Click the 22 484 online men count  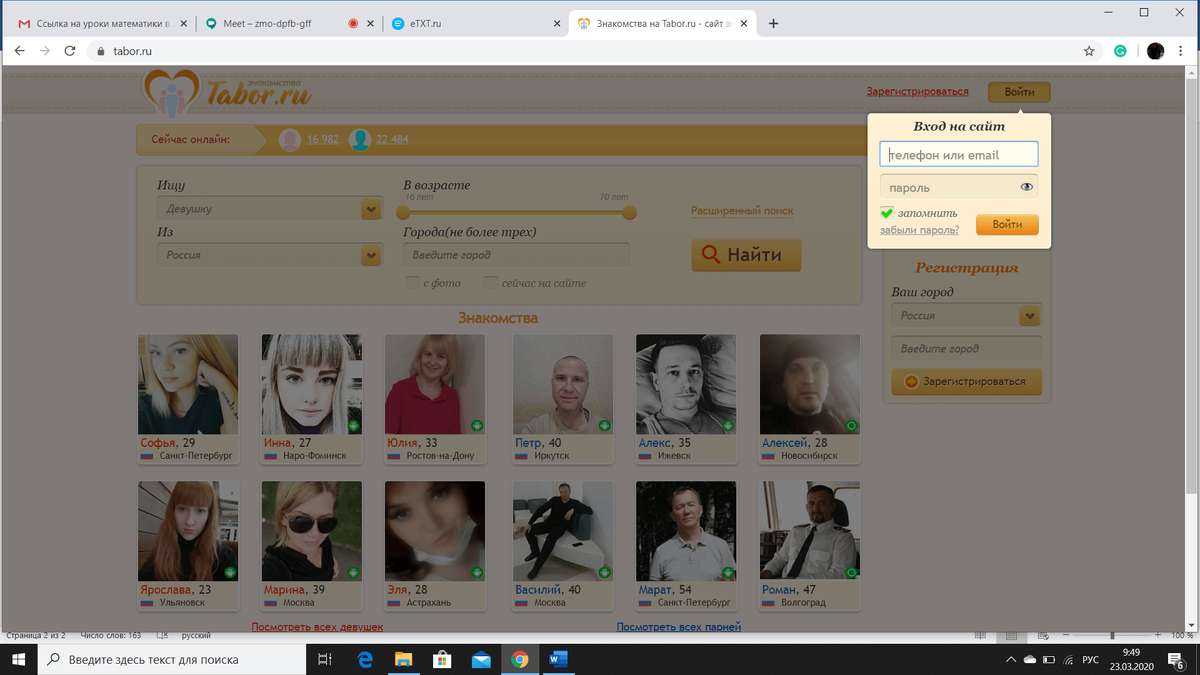point(392,140)
